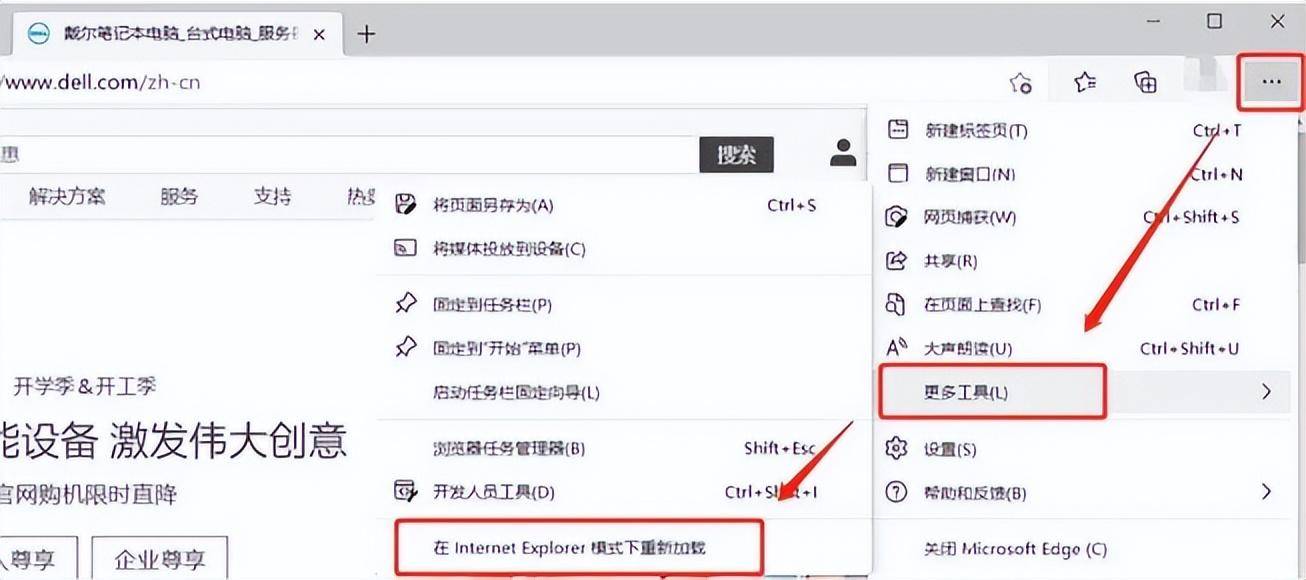Click the Ctrl+S shortcut text
This screenshot has width=1306, height=580.
click(x=792, y=205)
